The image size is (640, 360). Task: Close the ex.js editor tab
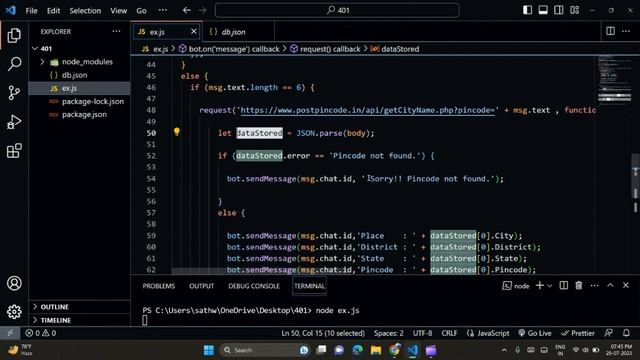[x=193, y=31]
